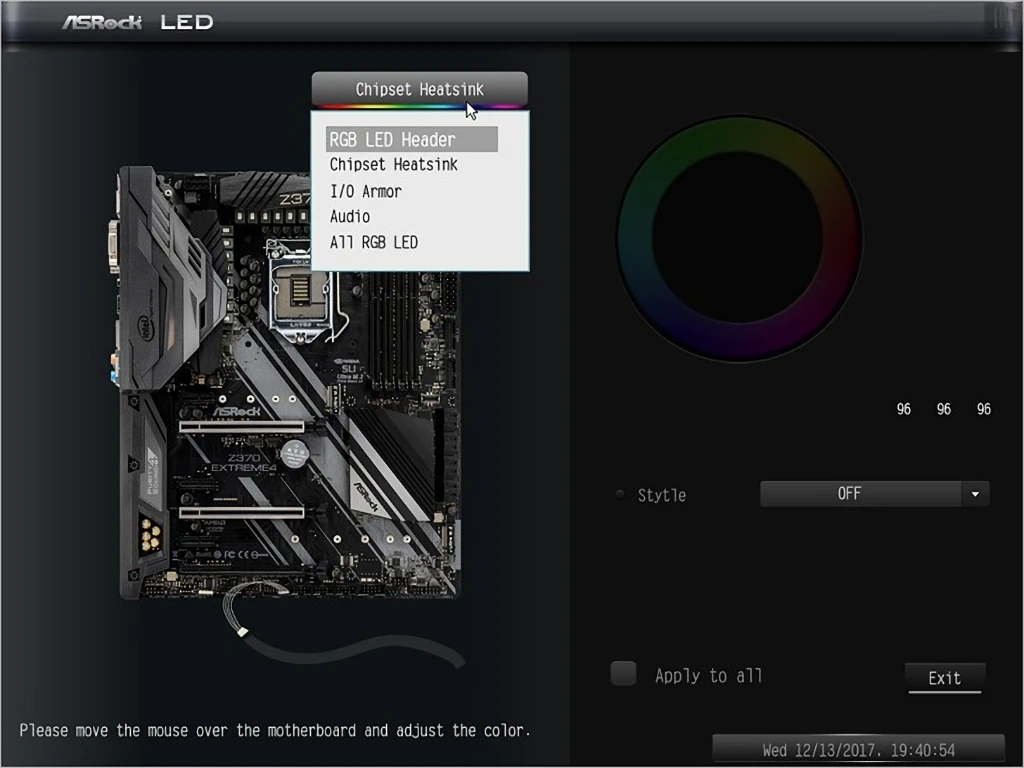Select the Audio LED zone option

[x=350, y=216]
